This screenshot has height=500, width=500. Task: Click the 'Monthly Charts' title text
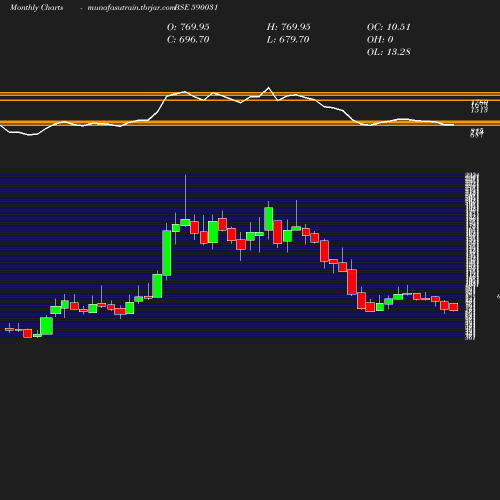(x=37, y=7)
